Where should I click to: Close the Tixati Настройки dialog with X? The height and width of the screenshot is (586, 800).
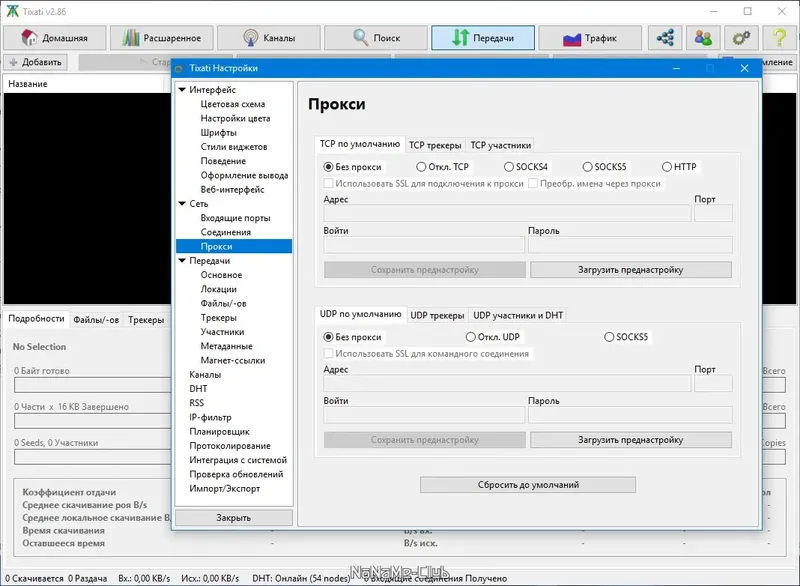pyautogui.click(x=744, y=68)
